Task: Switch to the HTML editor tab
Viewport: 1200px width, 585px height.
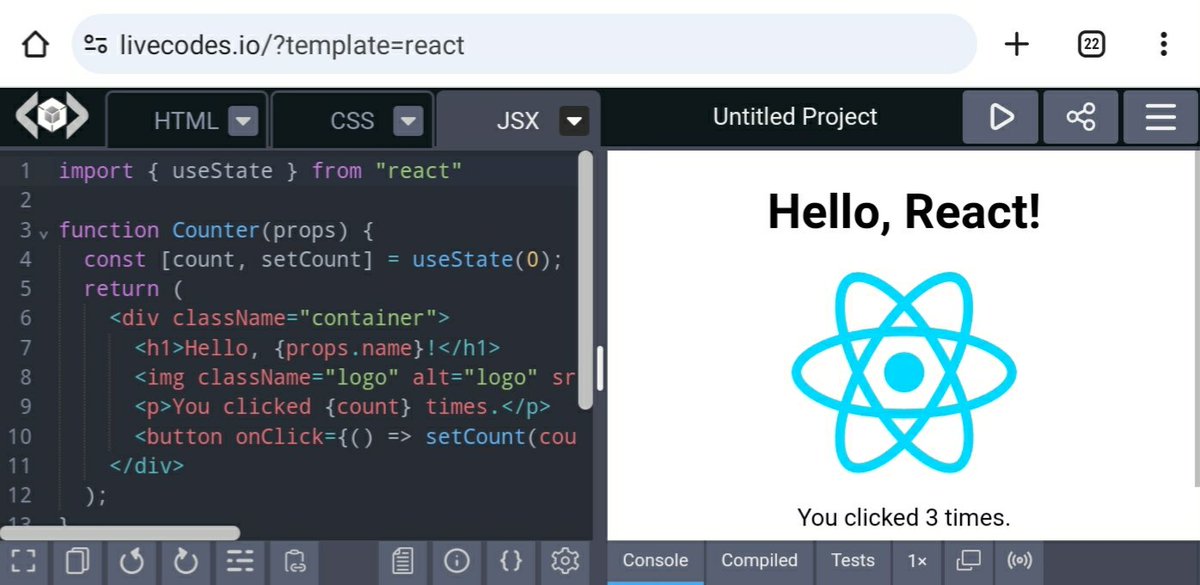Action: 186,121
